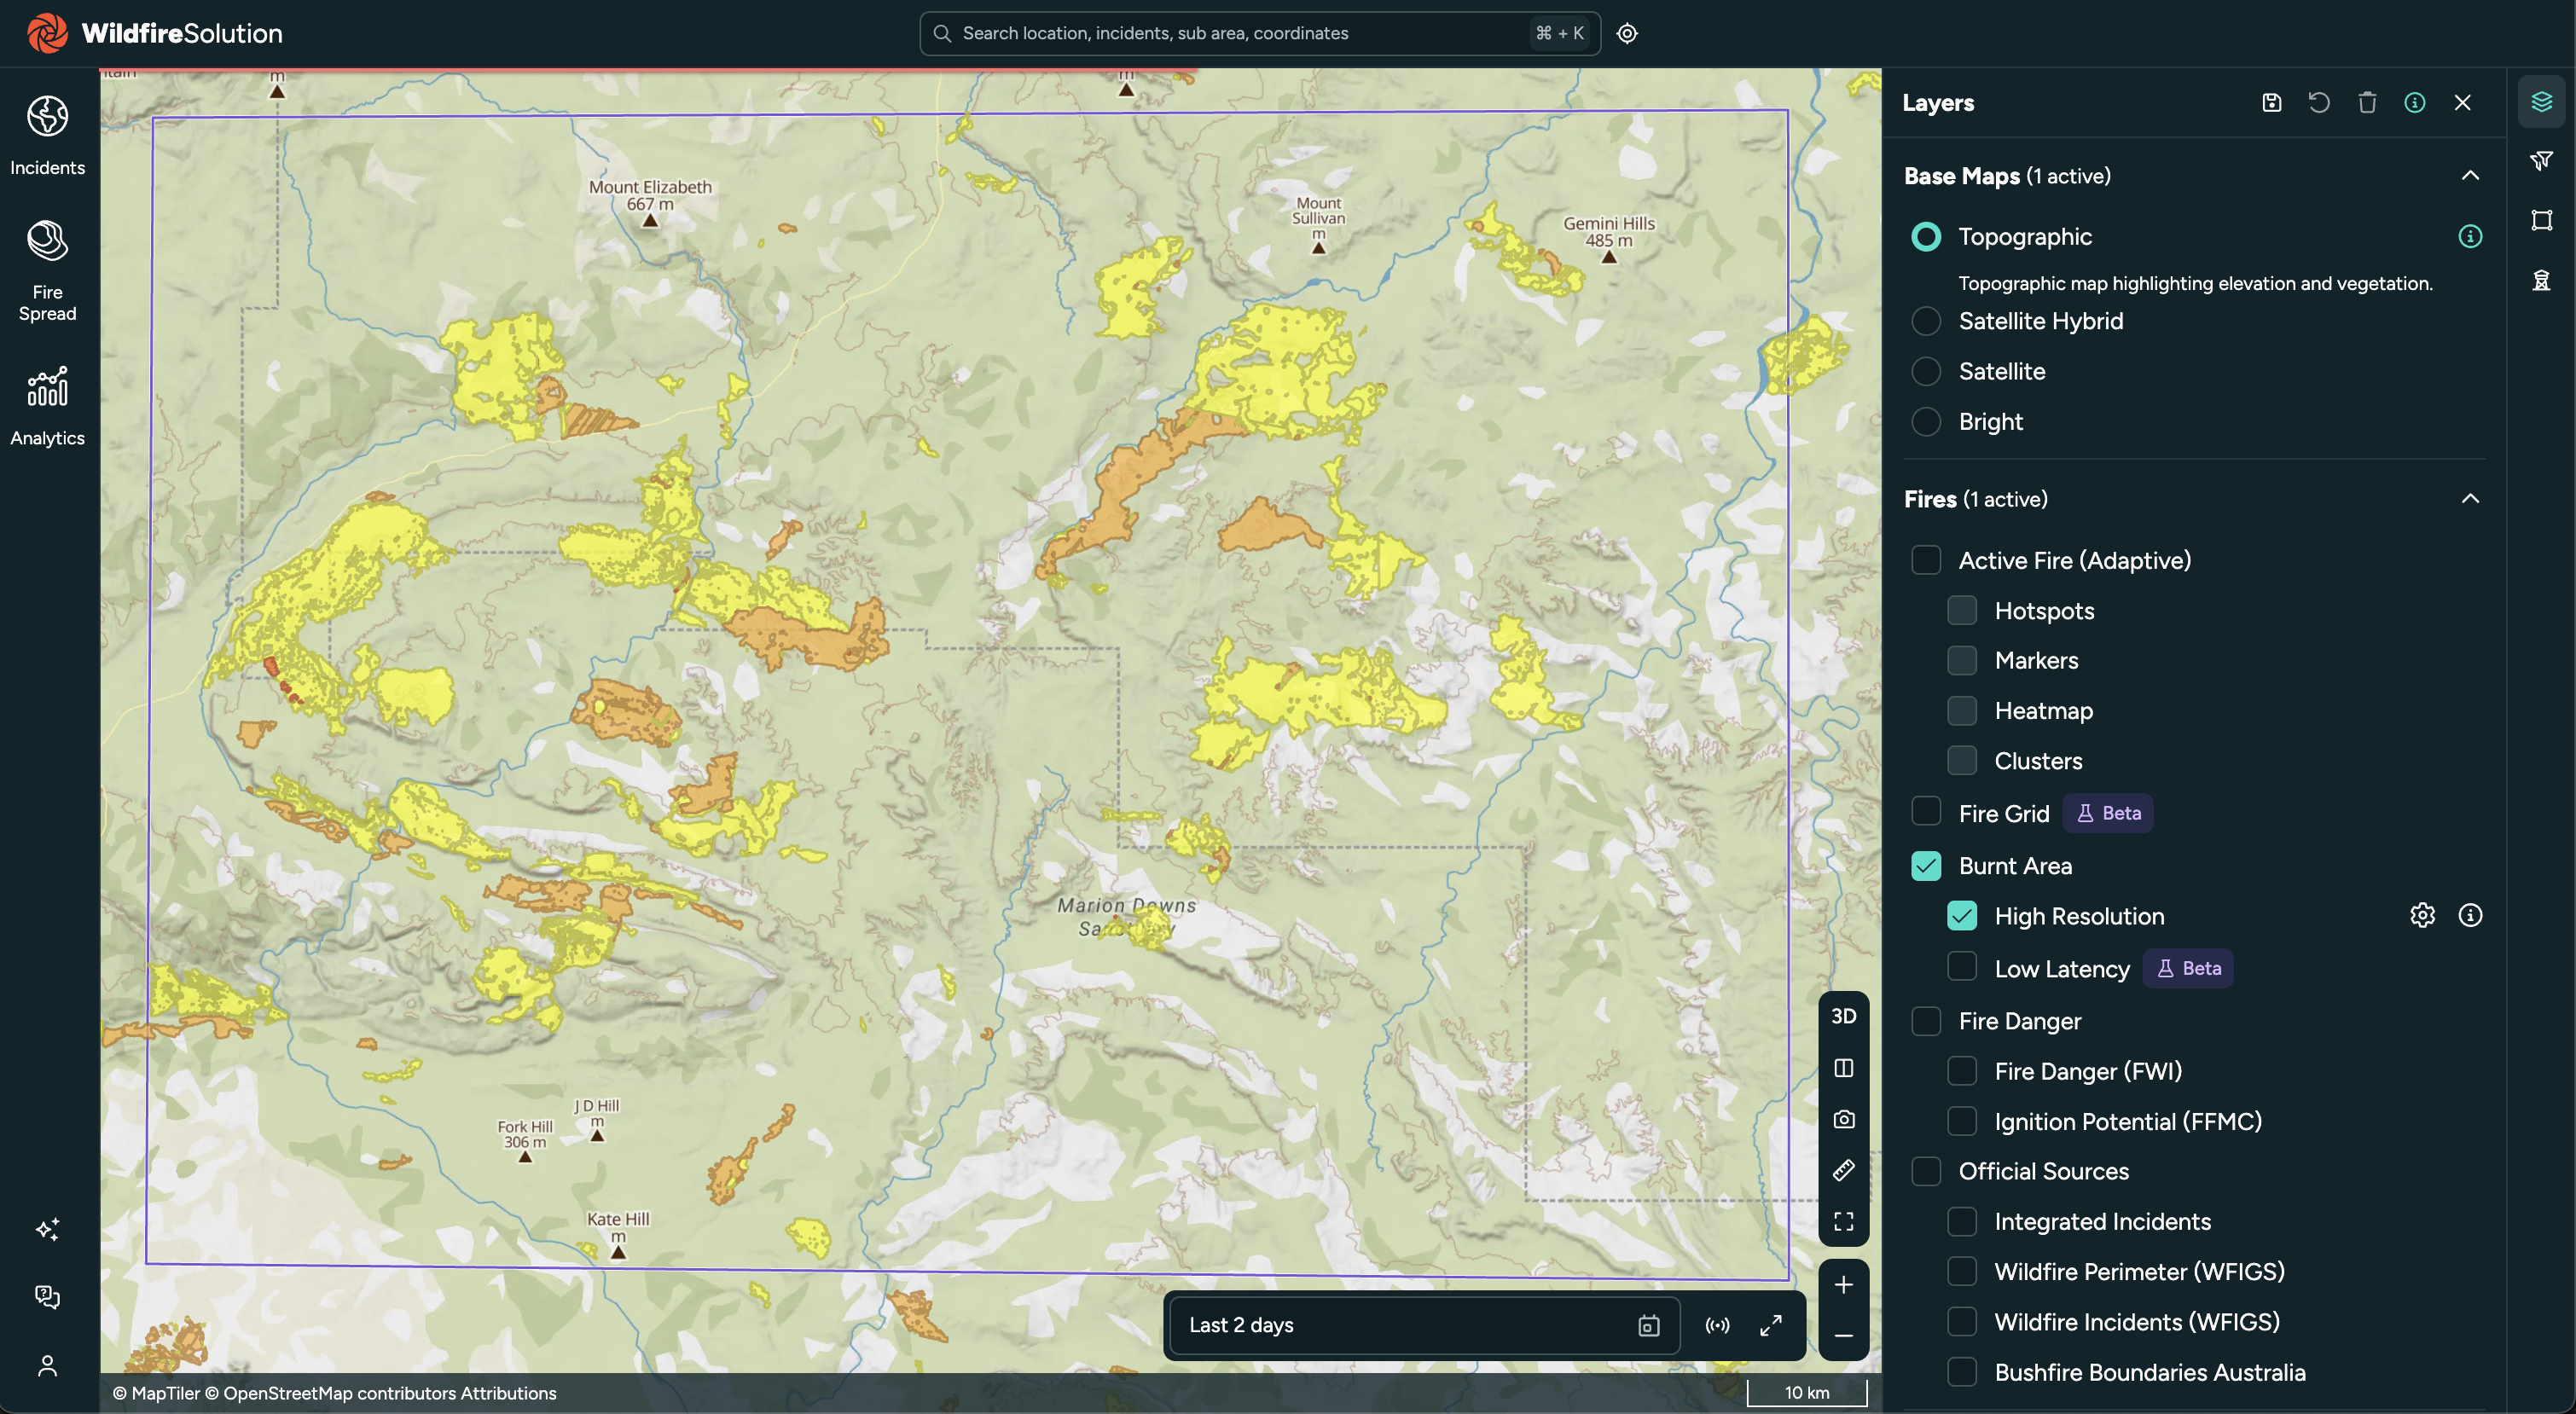Reset layers with the undo icon

pyautogui.click(x=2319, y=102)
